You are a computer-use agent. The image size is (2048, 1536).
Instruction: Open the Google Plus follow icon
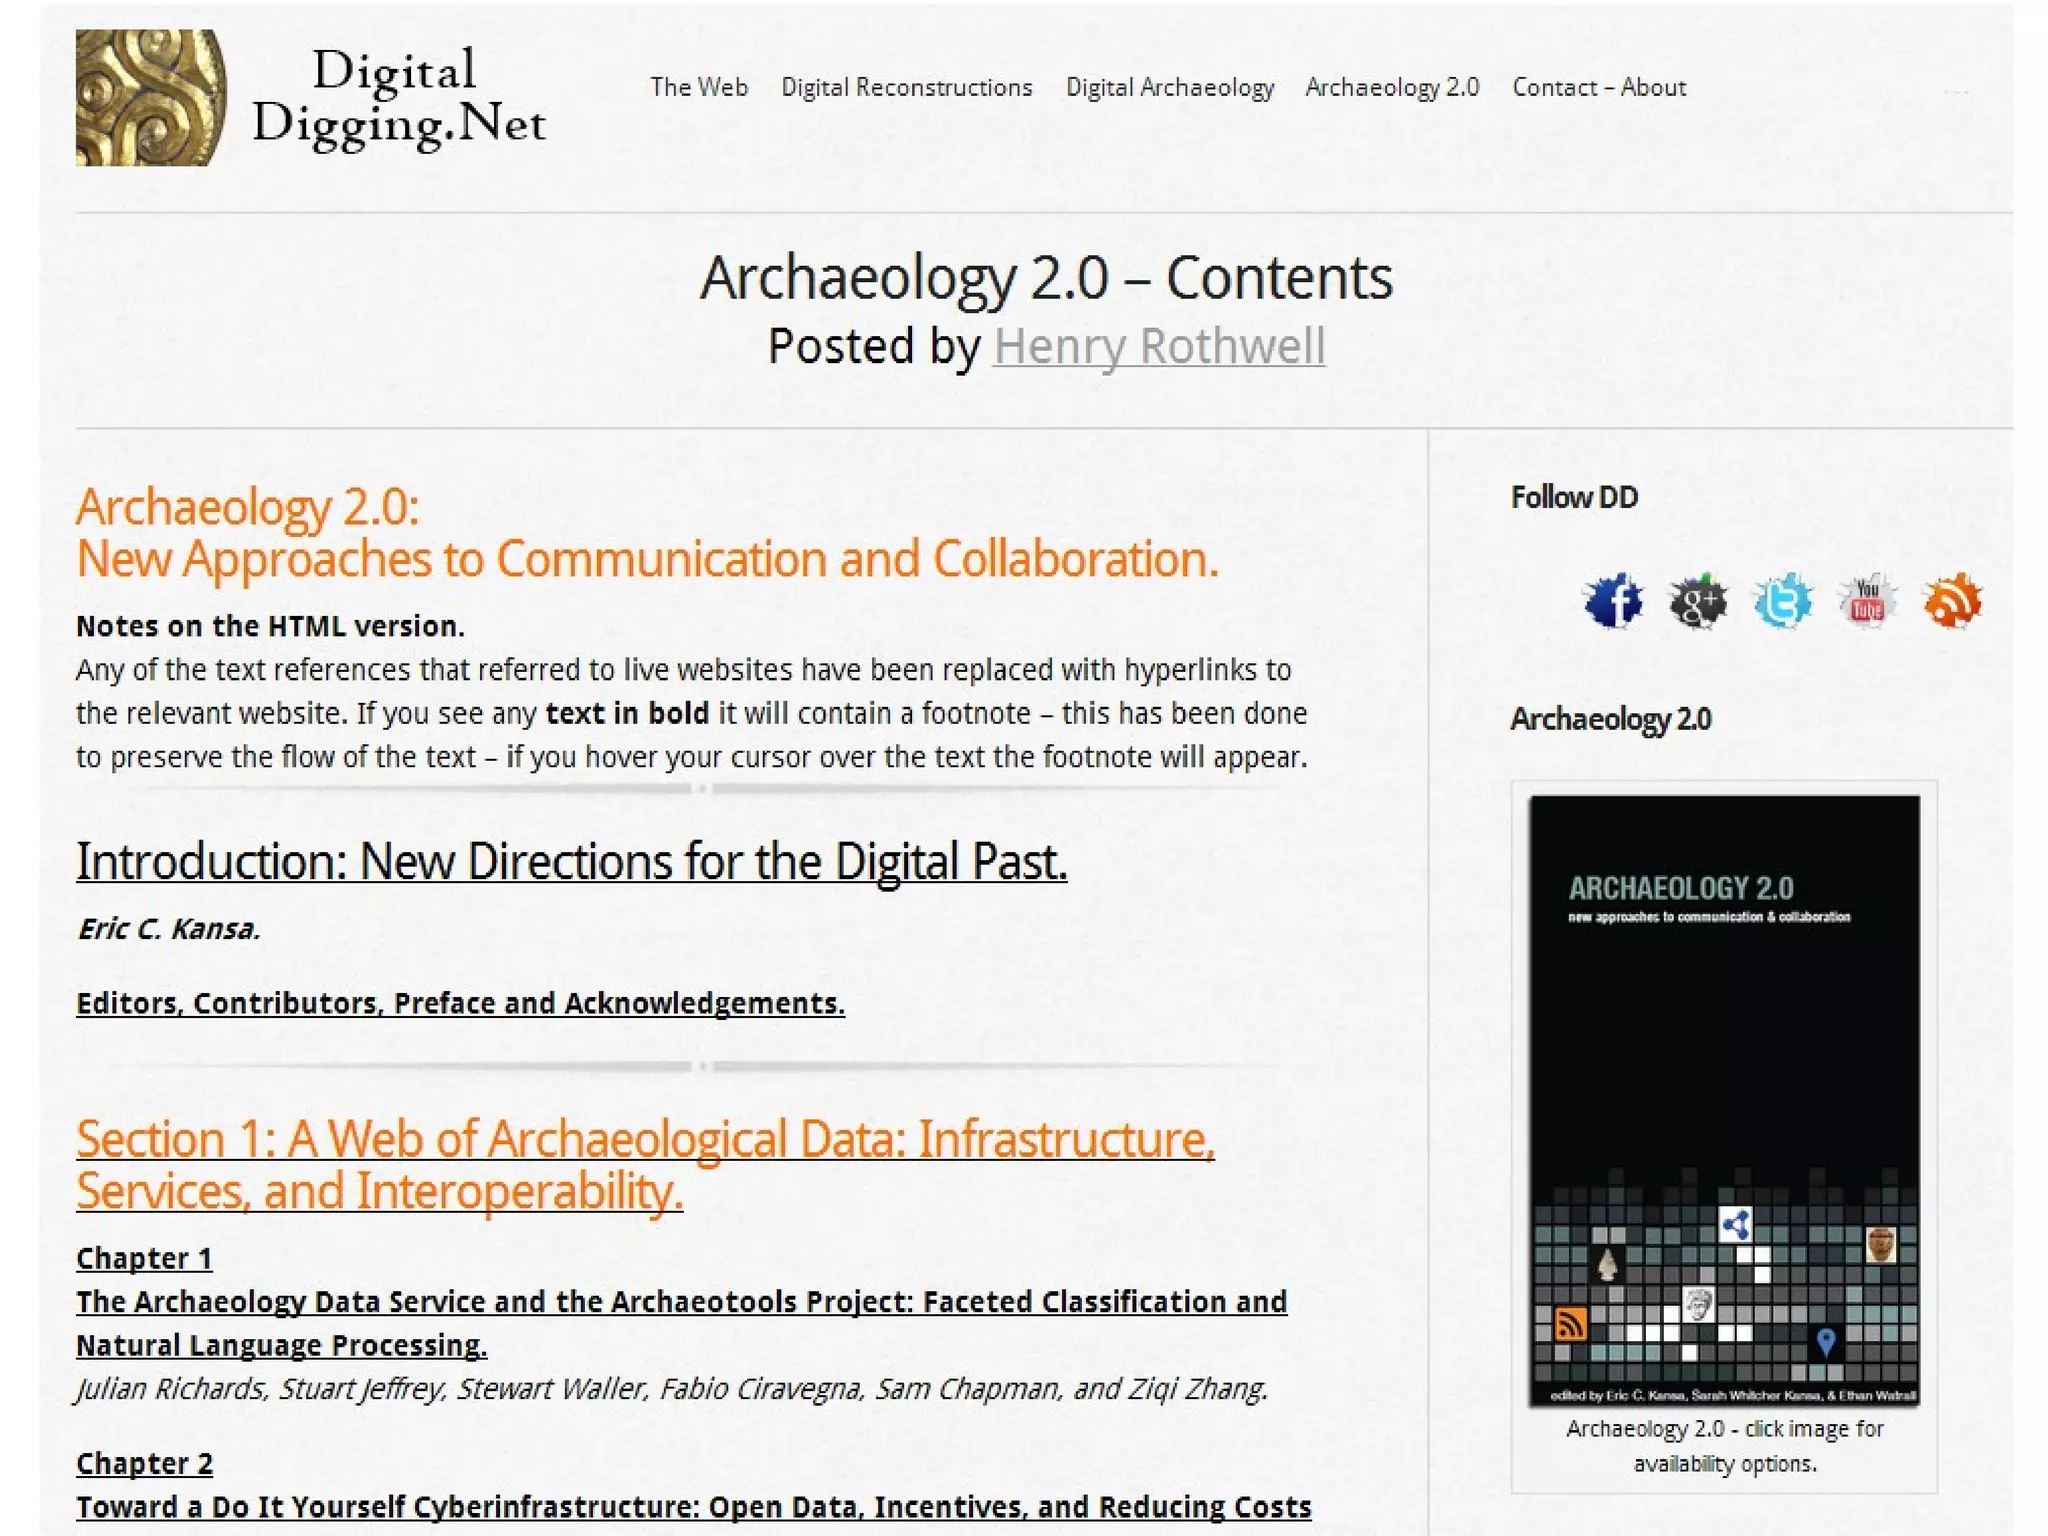[x=1698, y=601]
